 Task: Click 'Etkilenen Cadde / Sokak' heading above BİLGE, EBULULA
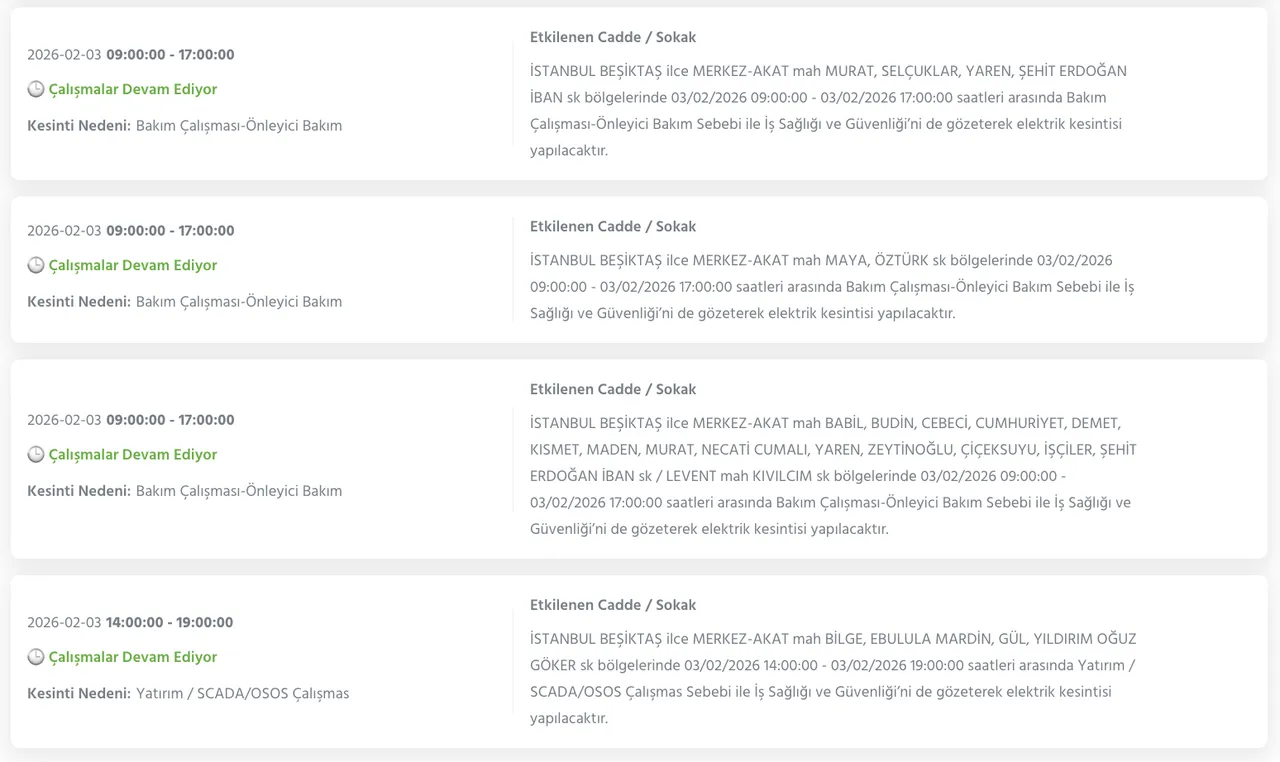pyautogui.click(x=612, y=605)
